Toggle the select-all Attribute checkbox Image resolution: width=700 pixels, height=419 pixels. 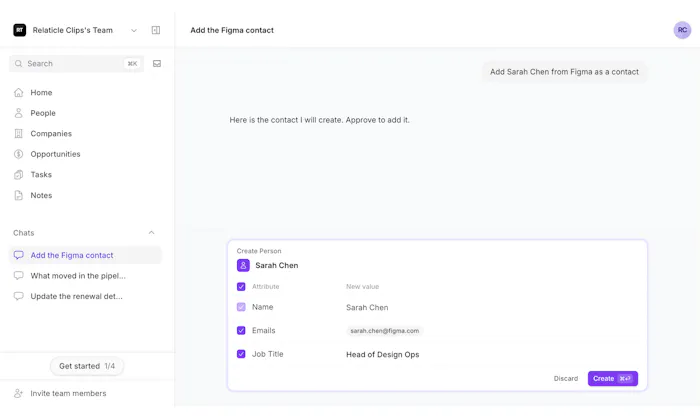point(241,286)
